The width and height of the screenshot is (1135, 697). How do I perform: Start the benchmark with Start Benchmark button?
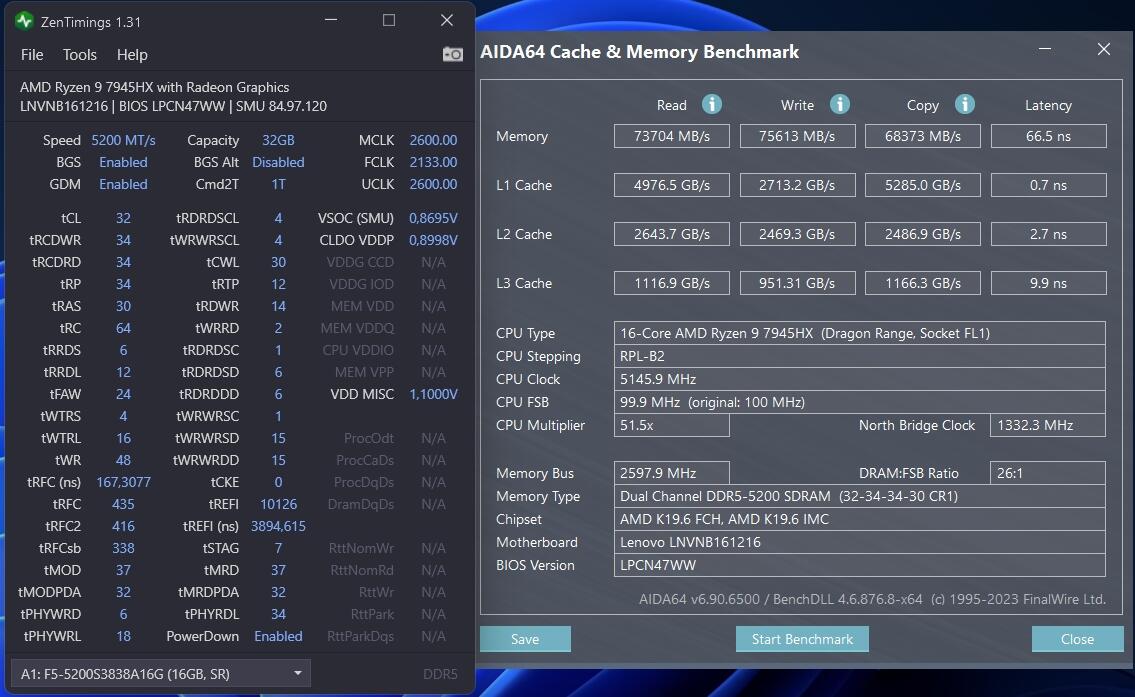[x=802, y=639]
